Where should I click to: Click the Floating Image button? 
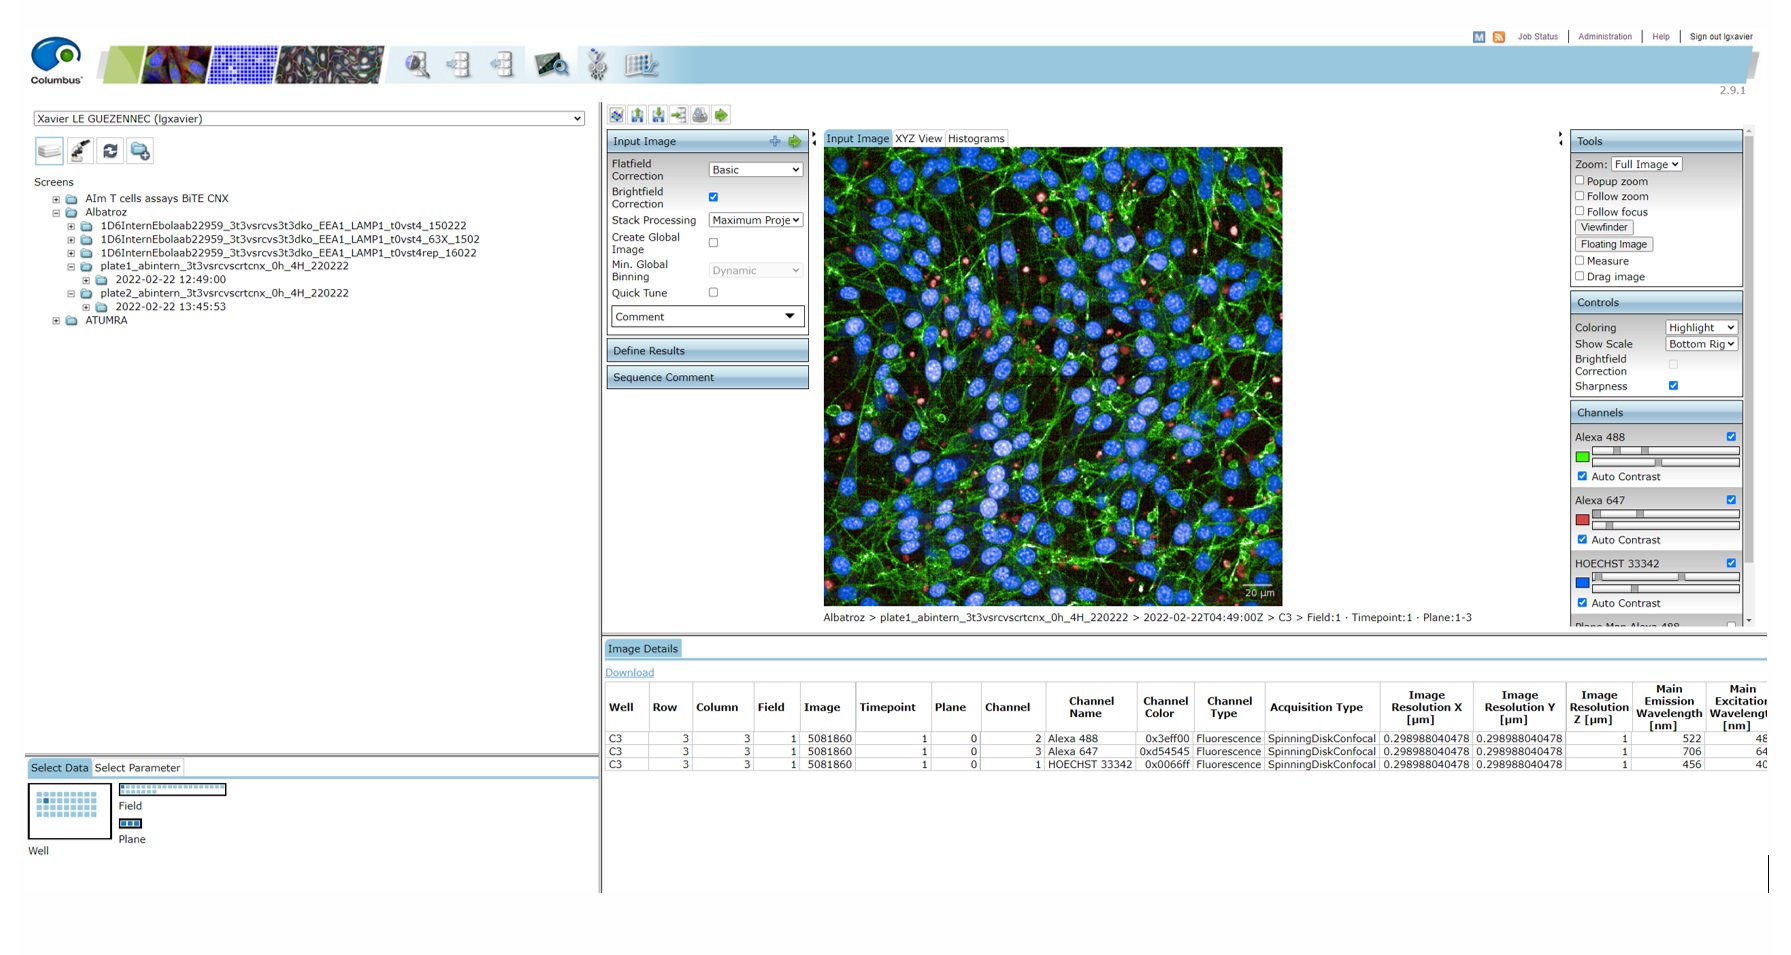click(1613, 244)
